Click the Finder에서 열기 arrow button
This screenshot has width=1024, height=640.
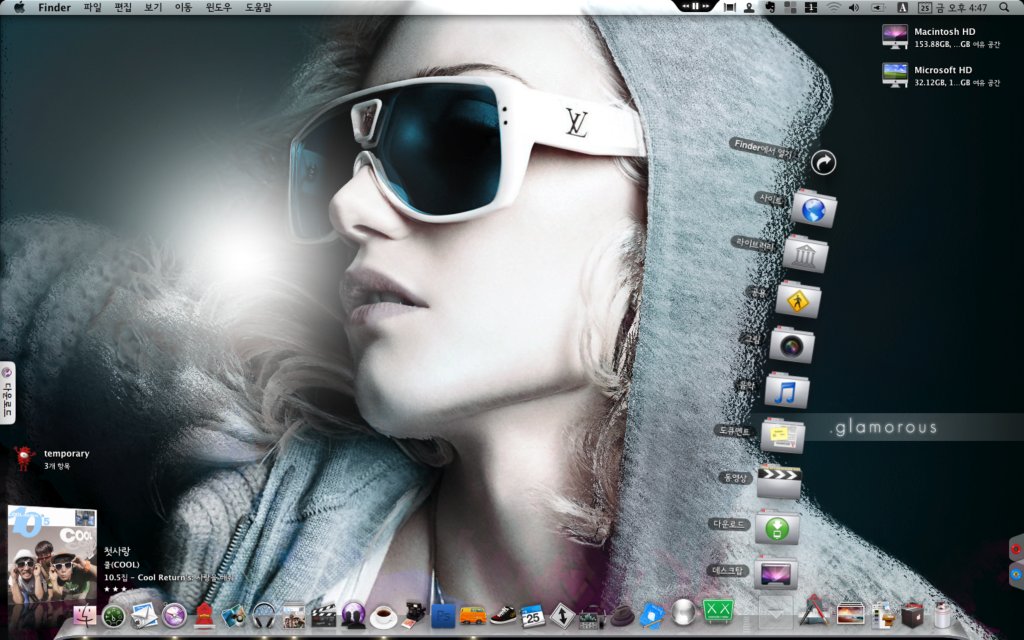coord(824,162)
